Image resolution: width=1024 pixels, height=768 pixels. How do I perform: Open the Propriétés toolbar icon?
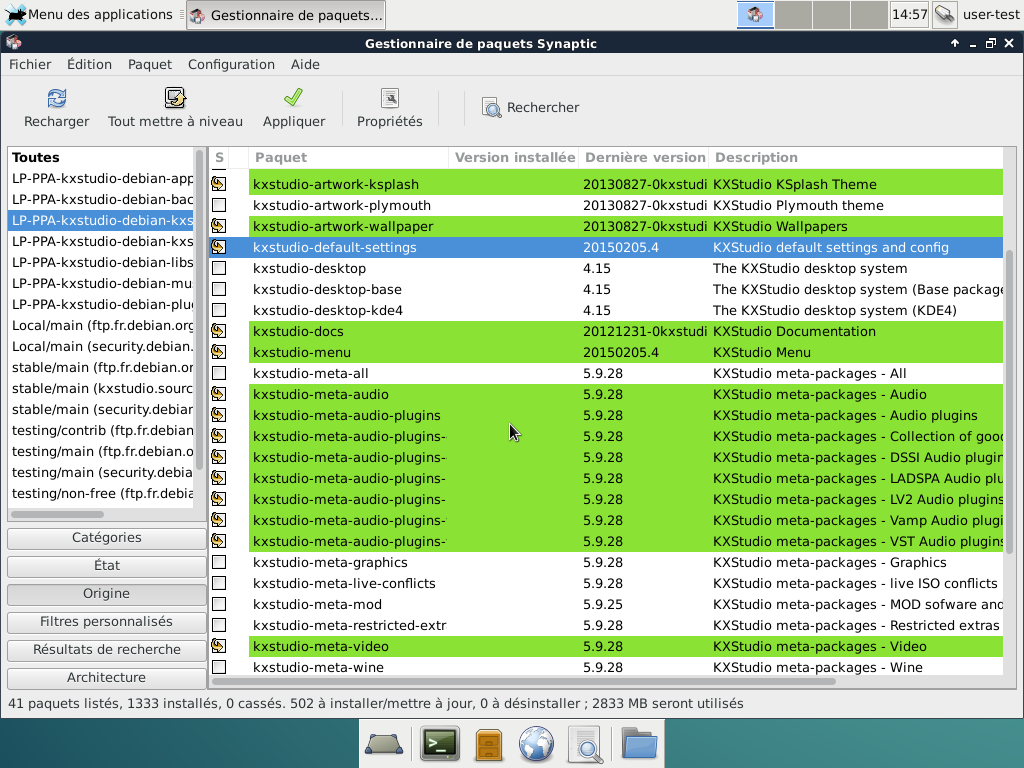[x=389, y=98]
